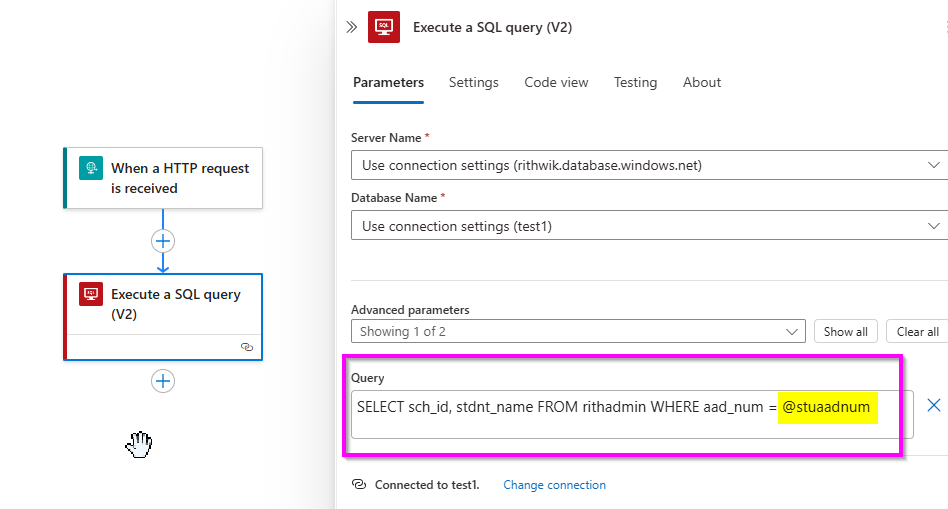Open the Database Name dropdown
948x509 pixels.
(x=650, y=225)
